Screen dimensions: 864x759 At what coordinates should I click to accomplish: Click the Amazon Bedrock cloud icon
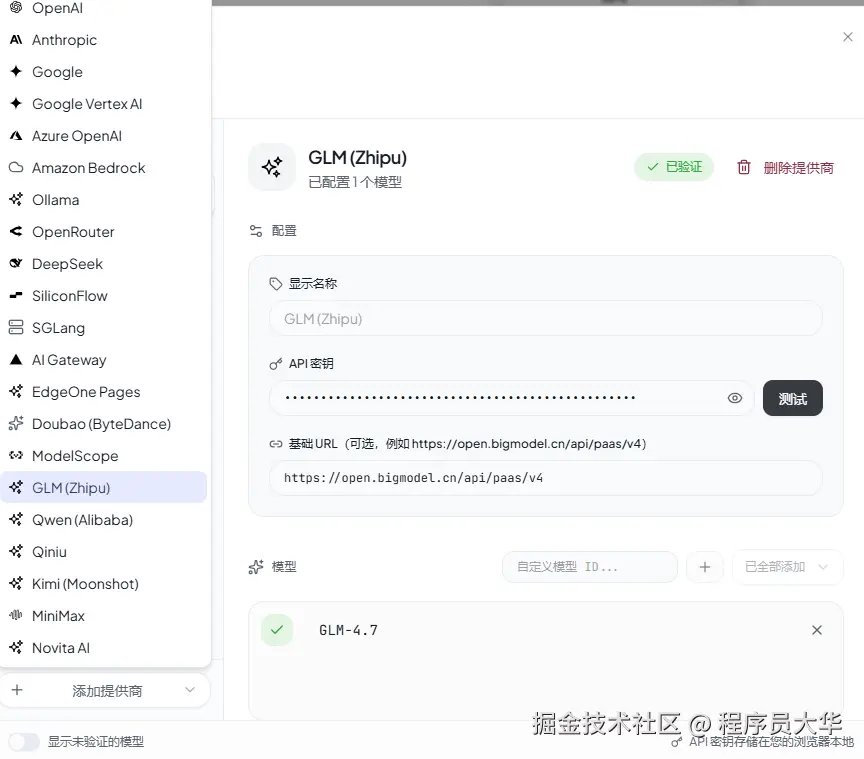[x=16, y=168]
